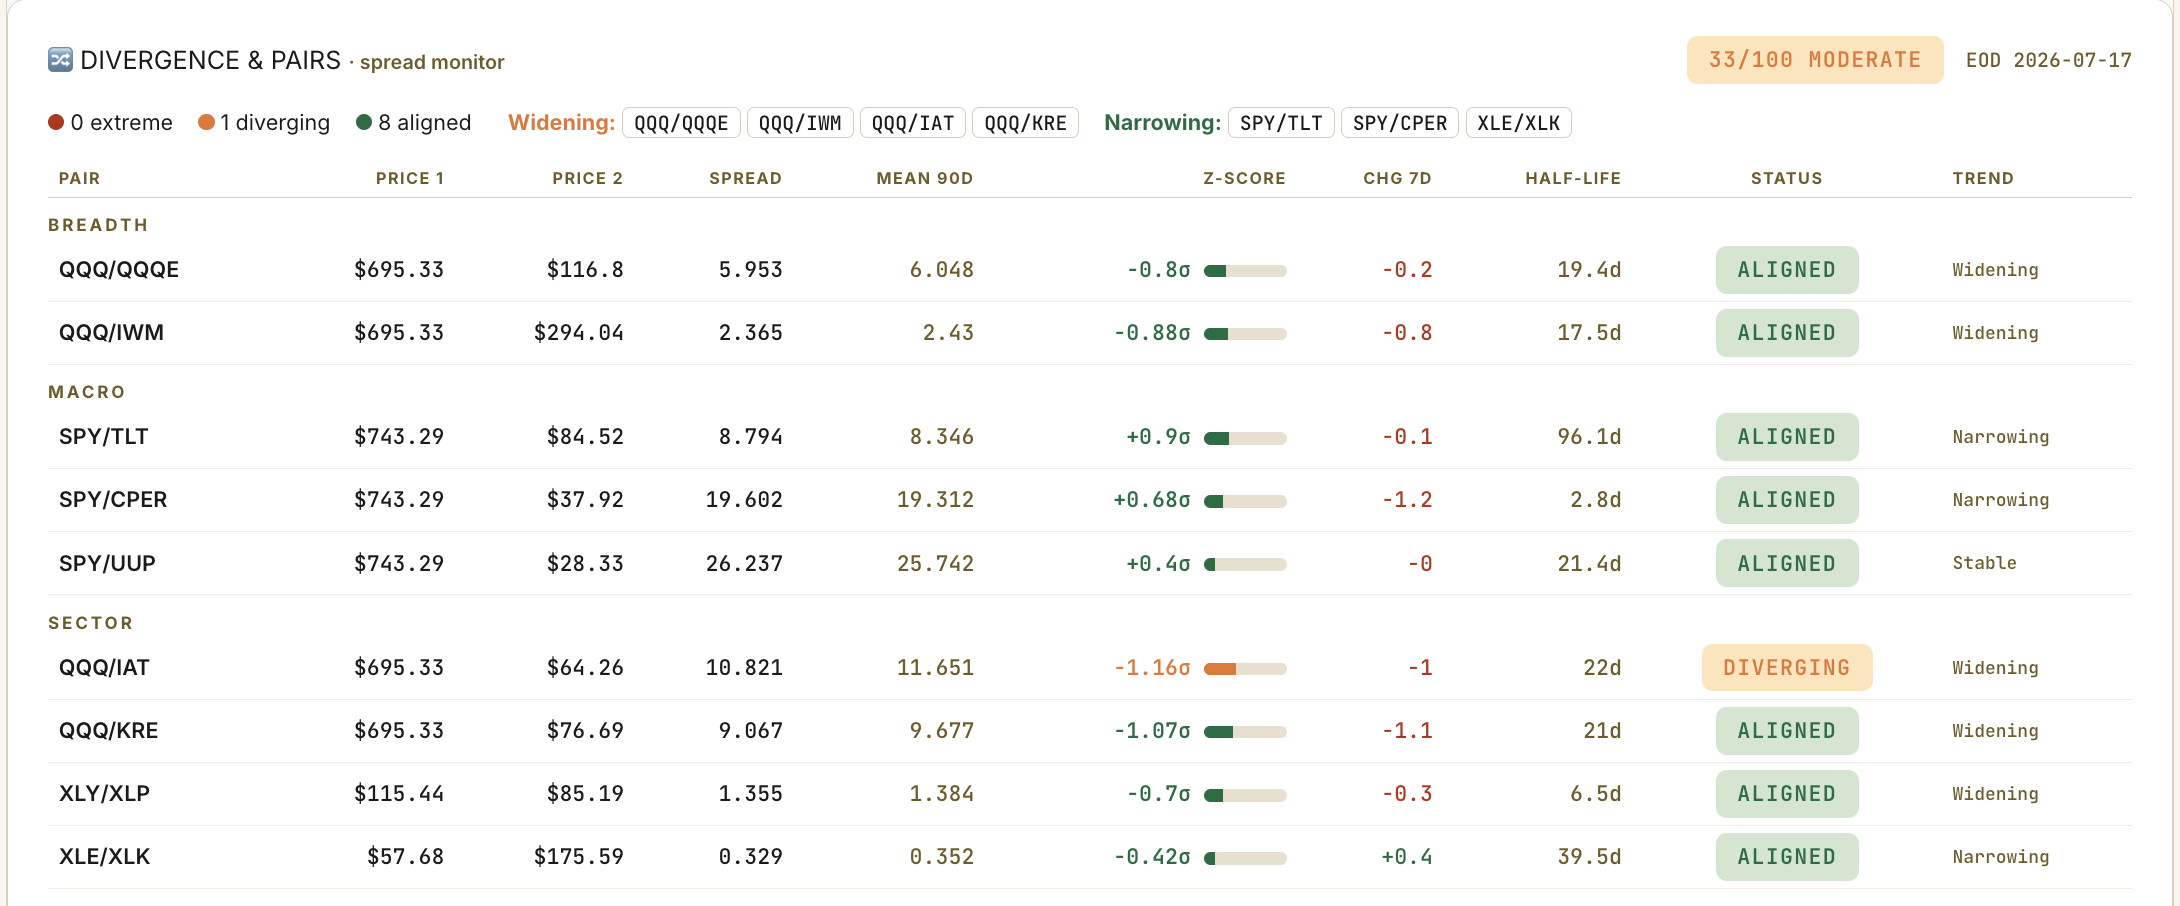Open the SPY/TLT pair name in Macro table
The height and width of the screenshot is (906, 2180).
103,437
